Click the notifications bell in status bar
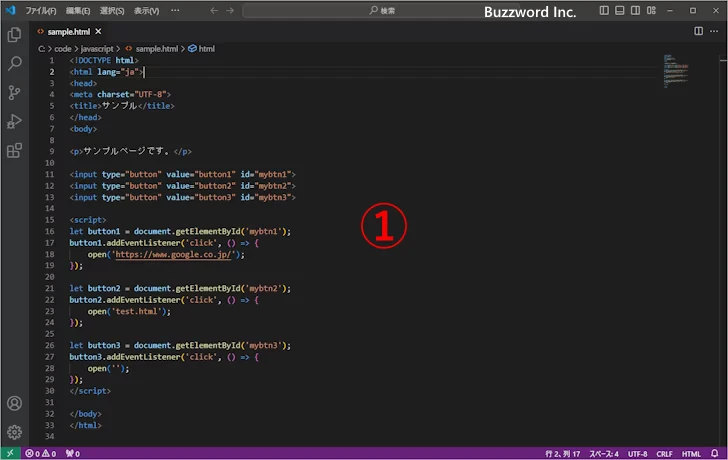The image size is (728, 460). point(715,453)
